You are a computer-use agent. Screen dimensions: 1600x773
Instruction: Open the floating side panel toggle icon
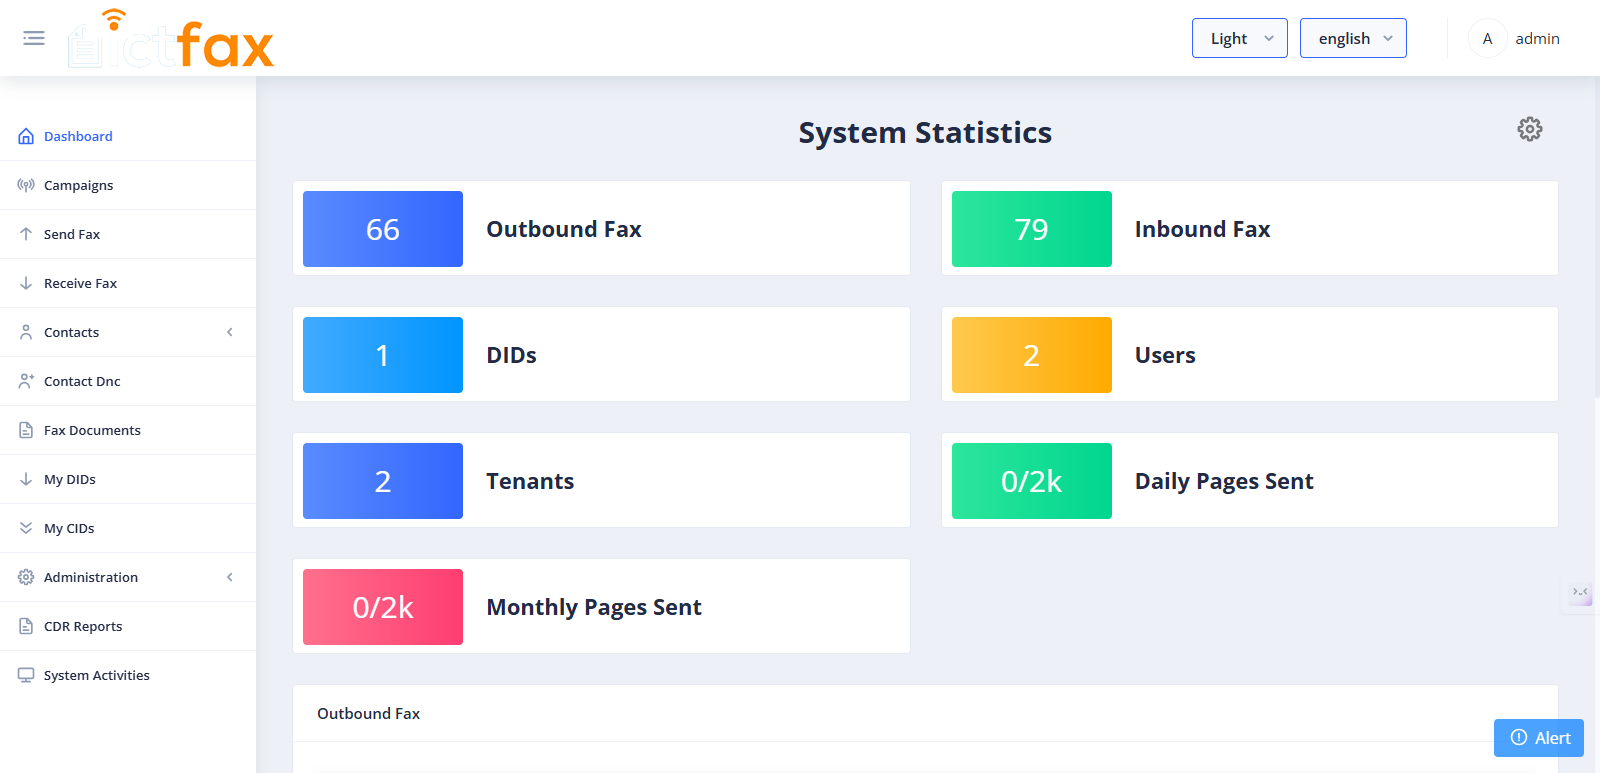(1580, 594)
